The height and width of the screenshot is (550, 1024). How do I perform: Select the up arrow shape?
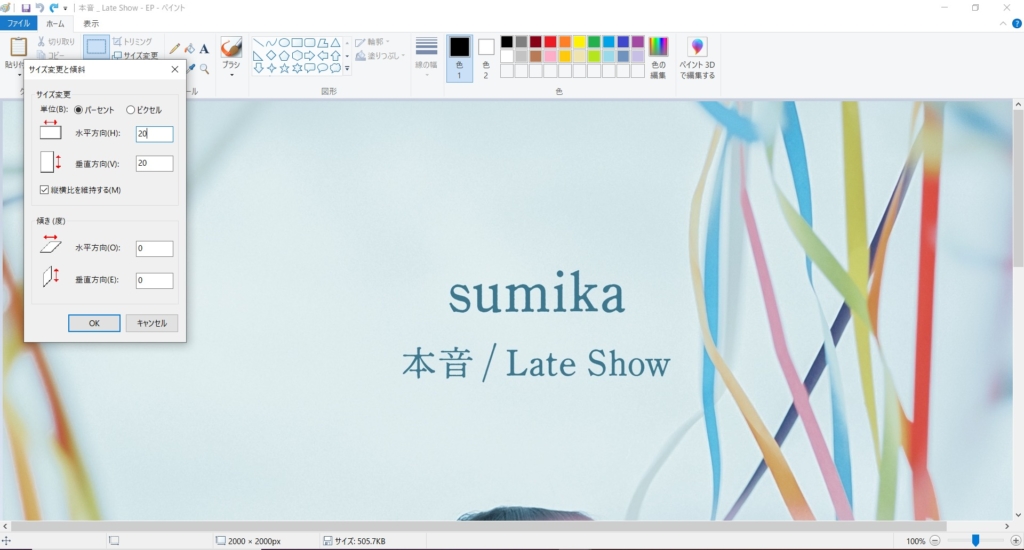335,56
